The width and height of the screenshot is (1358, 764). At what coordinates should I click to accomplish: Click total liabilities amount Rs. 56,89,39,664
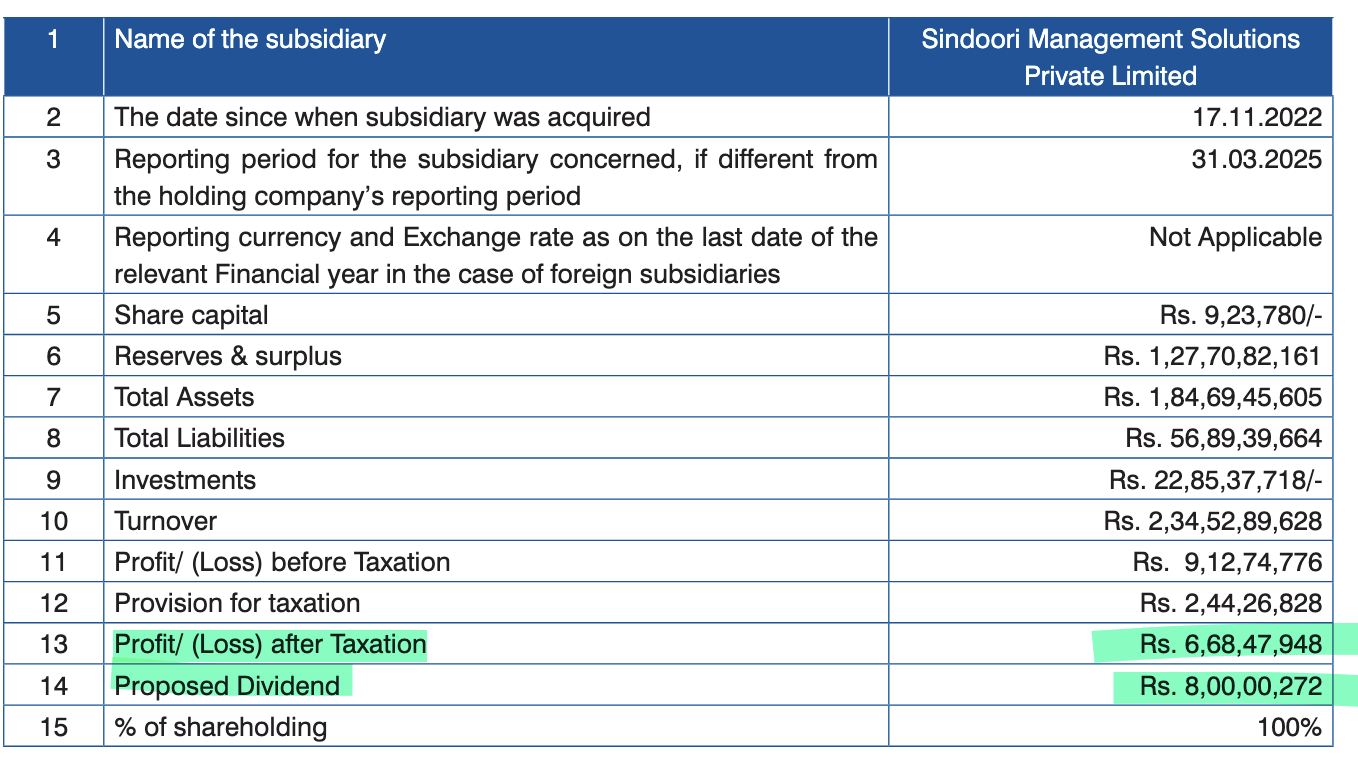(x=1223, y=439)
